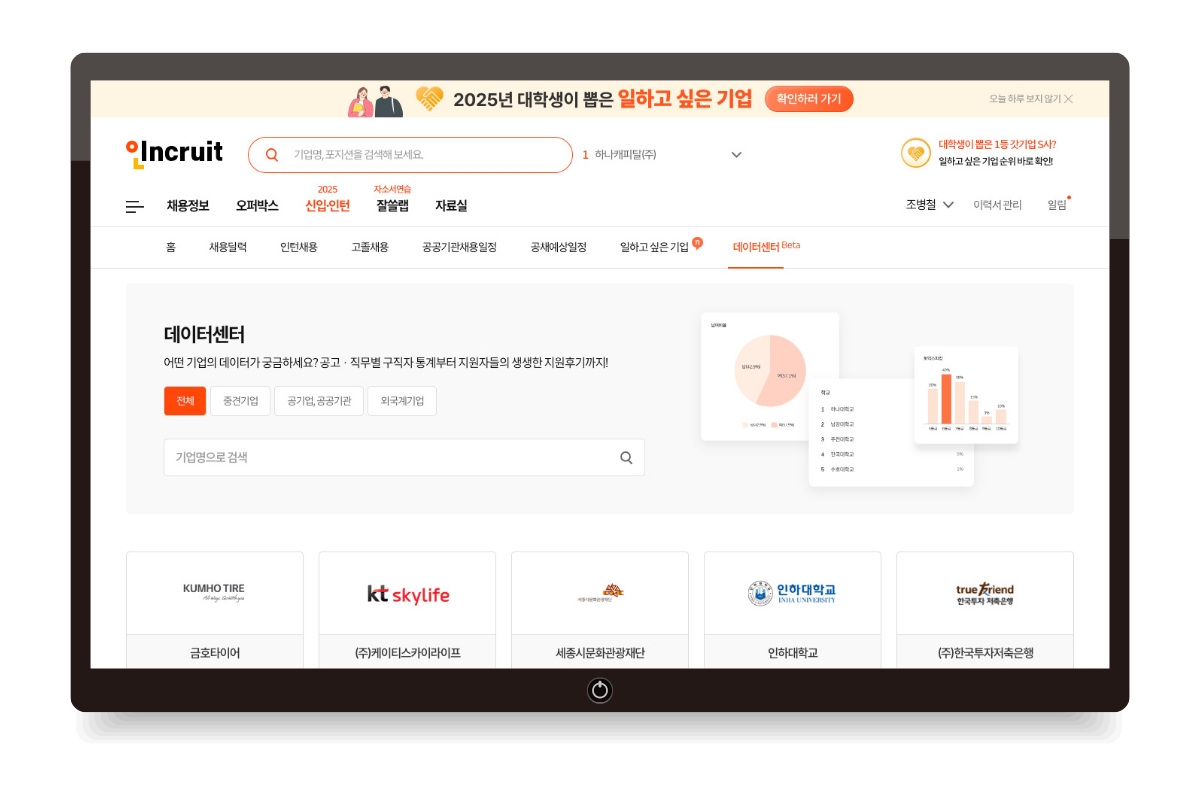
Task: Open the 자료실 menu
Action: click(451, 206)
